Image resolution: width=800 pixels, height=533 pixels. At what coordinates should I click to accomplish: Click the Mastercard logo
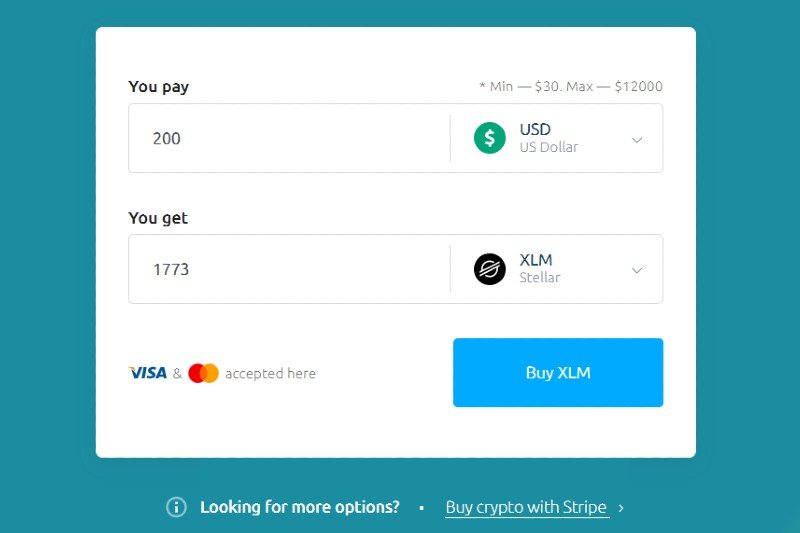(203, 373)
